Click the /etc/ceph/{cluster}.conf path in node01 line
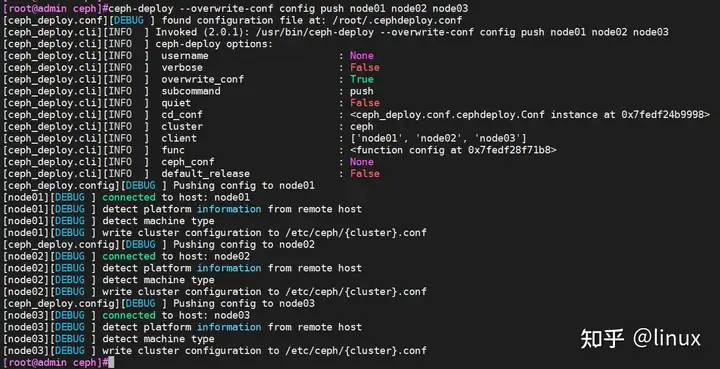This screenshot has width=720, height=369. click(355, 233)
